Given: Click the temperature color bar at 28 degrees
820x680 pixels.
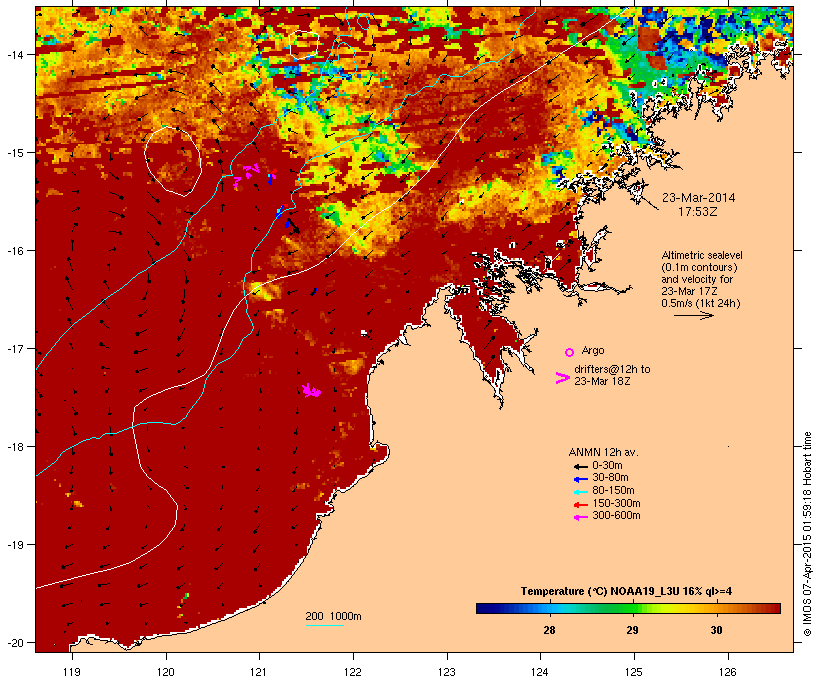Looking at the screenshot, I should click(x=549, y=608).
